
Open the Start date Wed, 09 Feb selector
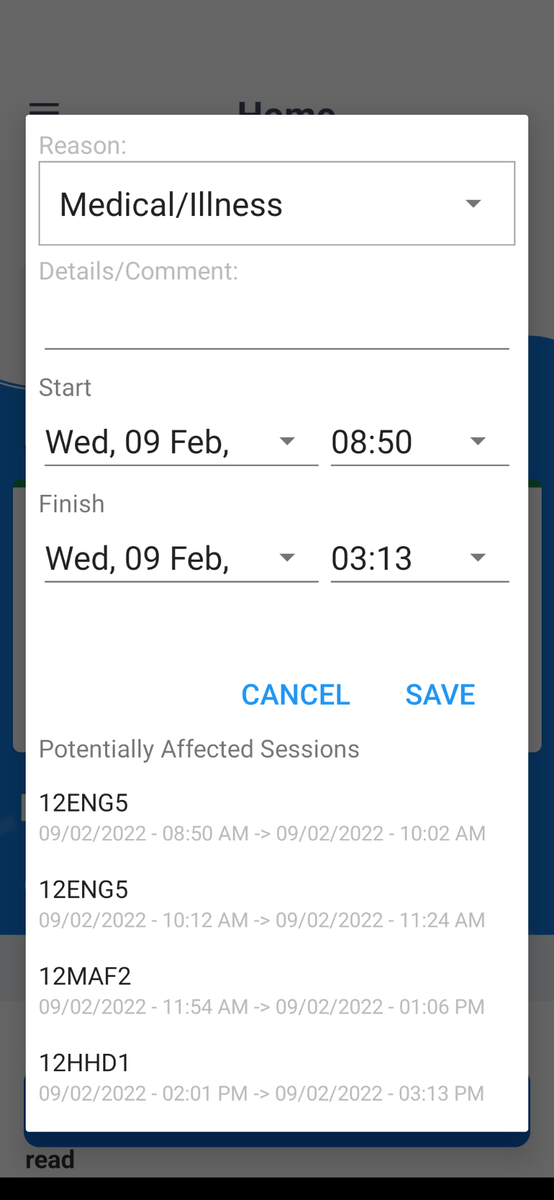pyautogui.click(x=181, y=442)
